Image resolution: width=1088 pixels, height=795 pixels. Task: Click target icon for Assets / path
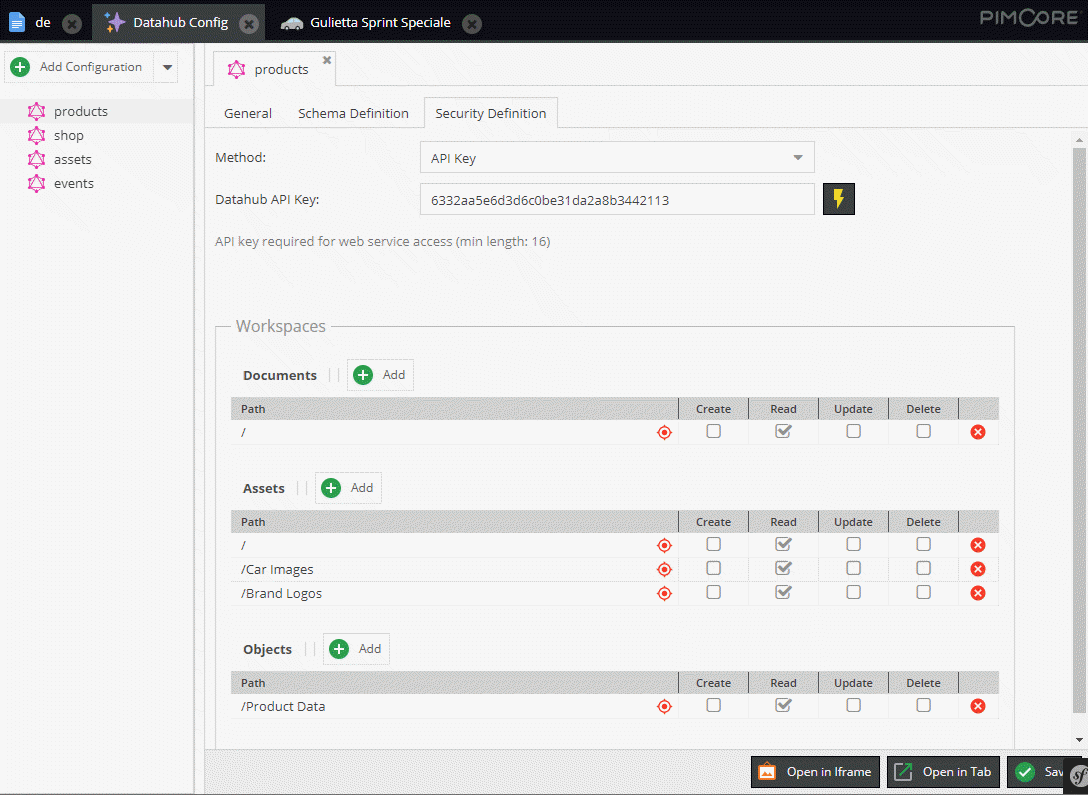[x=664, y=545]
